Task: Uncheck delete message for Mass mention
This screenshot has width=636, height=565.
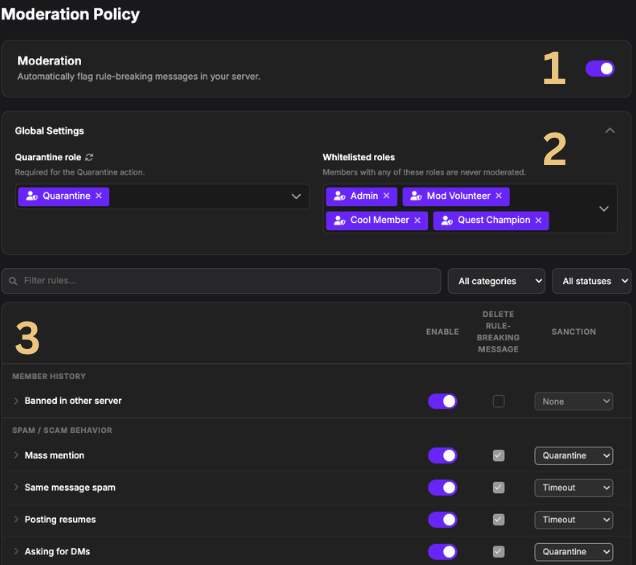Action: pyautogui.click(x=498, y=455)
